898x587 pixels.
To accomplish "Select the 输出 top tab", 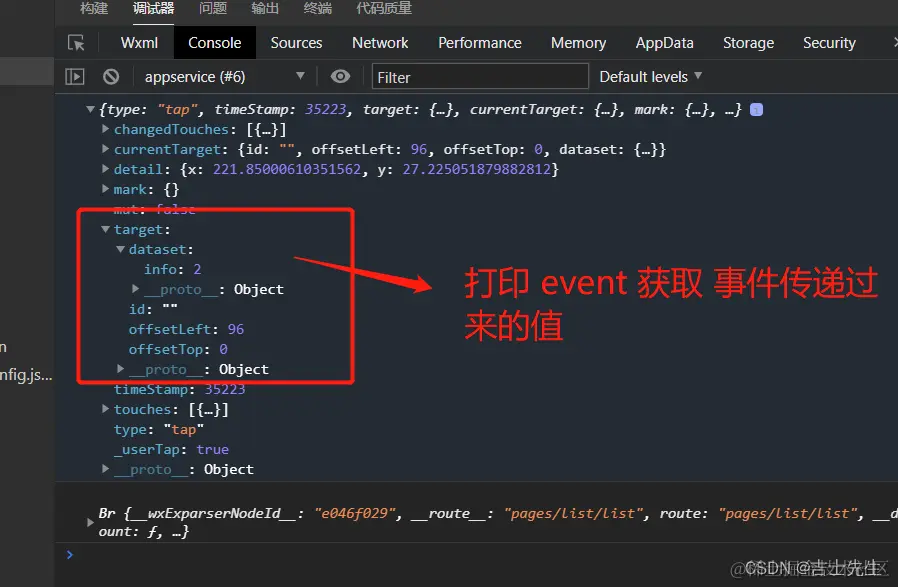I will [265, 8].
